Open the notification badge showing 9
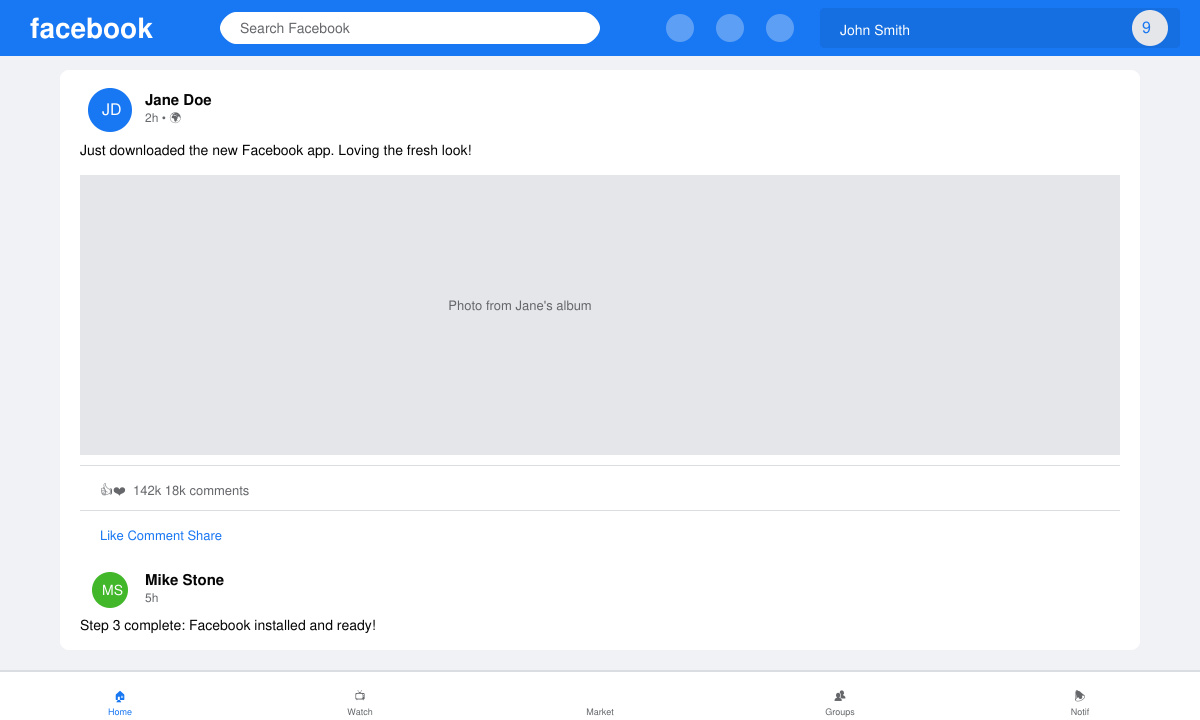The width and height of the screenshot is (1200, 720). click(1149, 28)
